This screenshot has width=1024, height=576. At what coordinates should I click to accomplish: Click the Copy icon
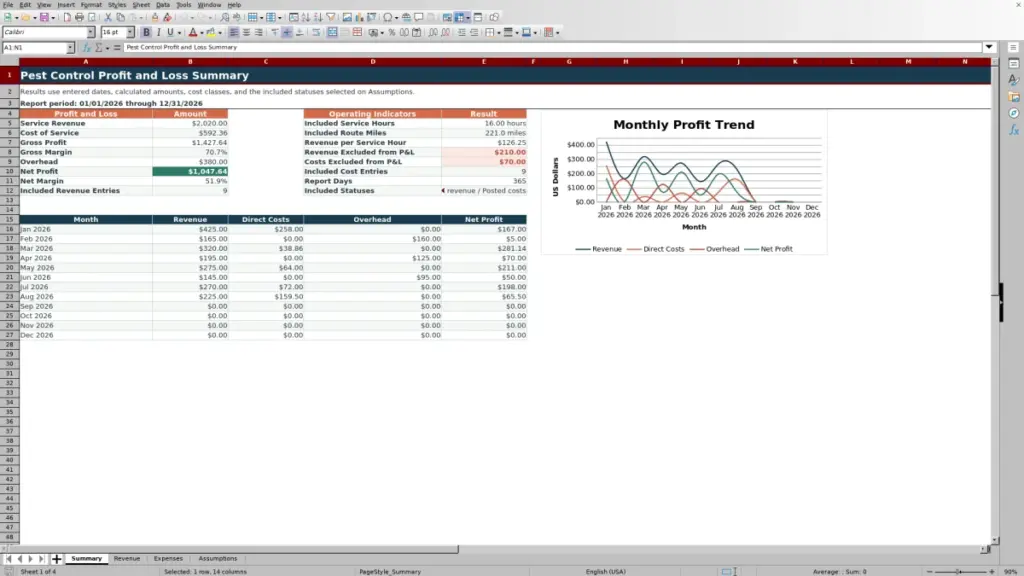pos(120,18)
